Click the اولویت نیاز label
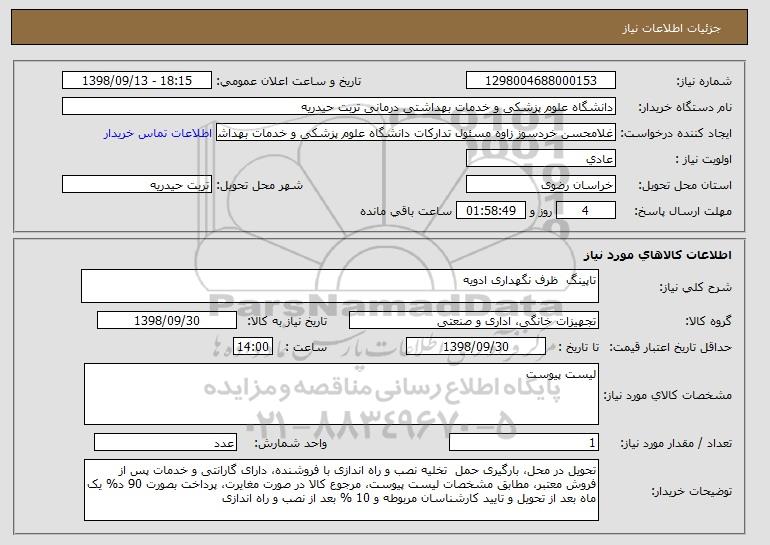 pyautogui.click(x=703, y=159)
